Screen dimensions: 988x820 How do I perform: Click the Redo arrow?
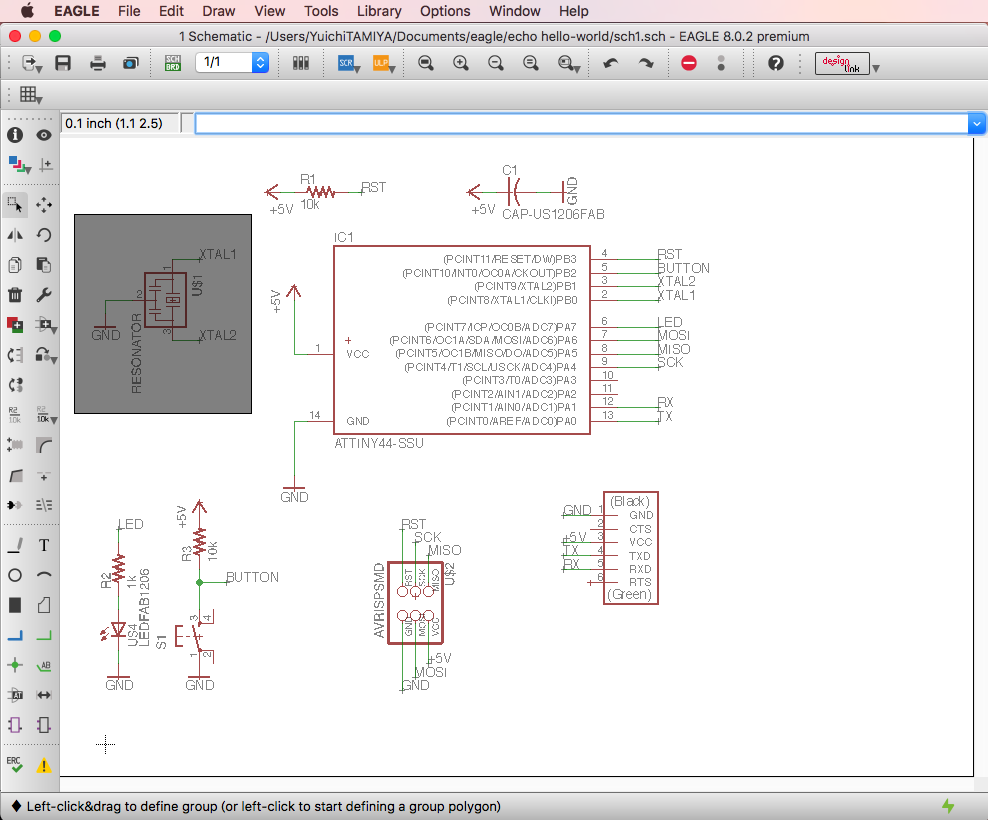click(646, 63)
